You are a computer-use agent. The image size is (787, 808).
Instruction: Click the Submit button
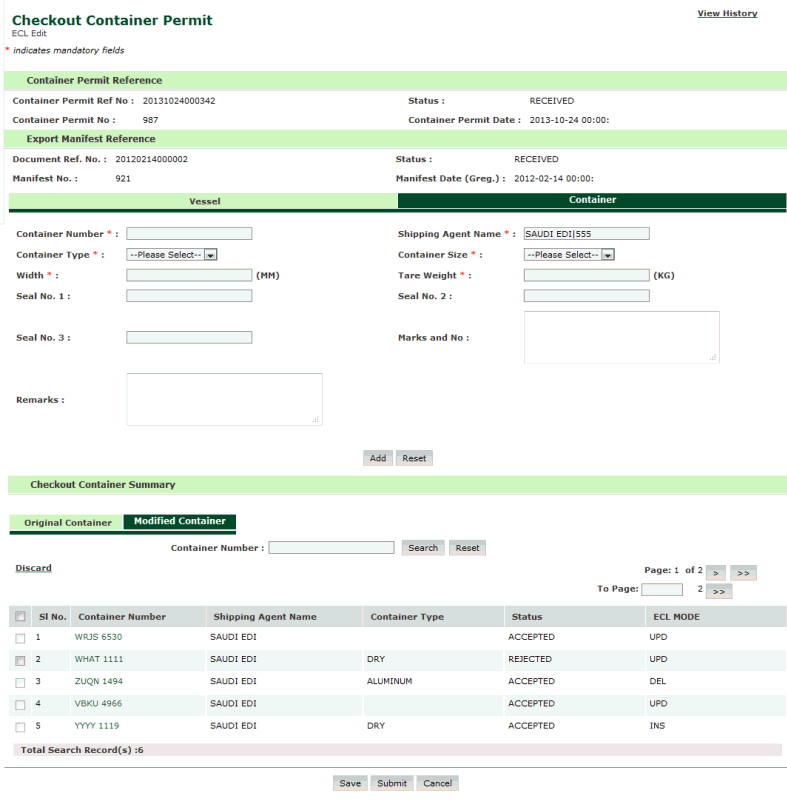click(392, 783)
